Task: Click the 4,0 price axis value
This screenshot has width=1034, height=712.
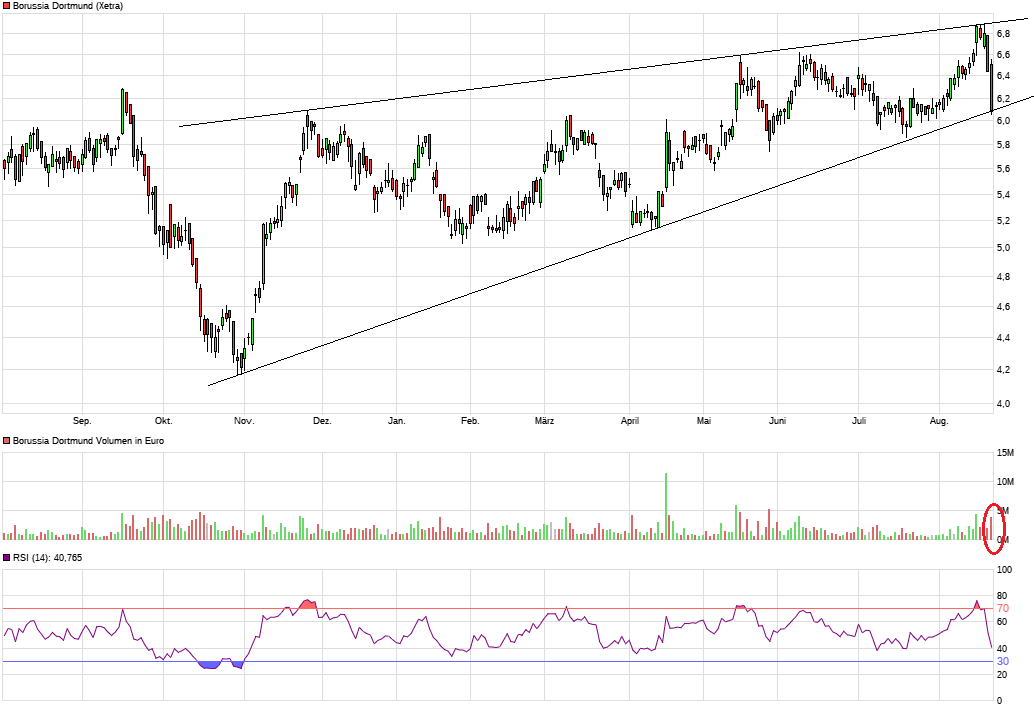Action: point(1003,403)
